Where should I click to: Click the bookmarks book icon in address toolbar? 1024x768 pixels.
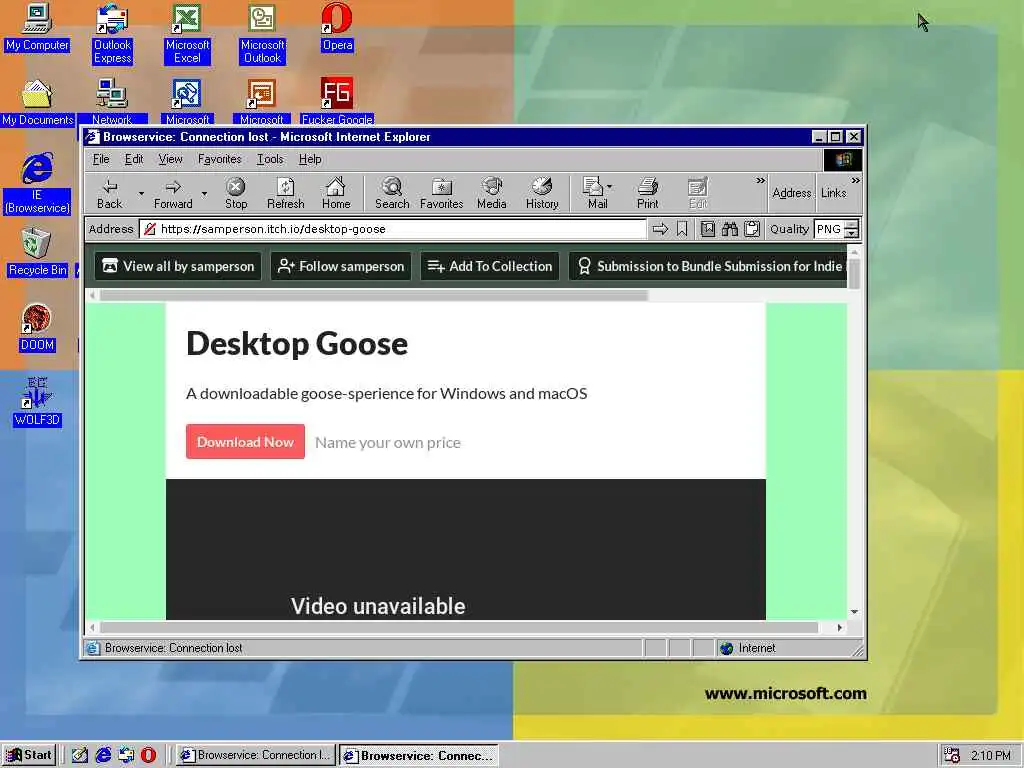pyautogui.click(x=708, y=229)
